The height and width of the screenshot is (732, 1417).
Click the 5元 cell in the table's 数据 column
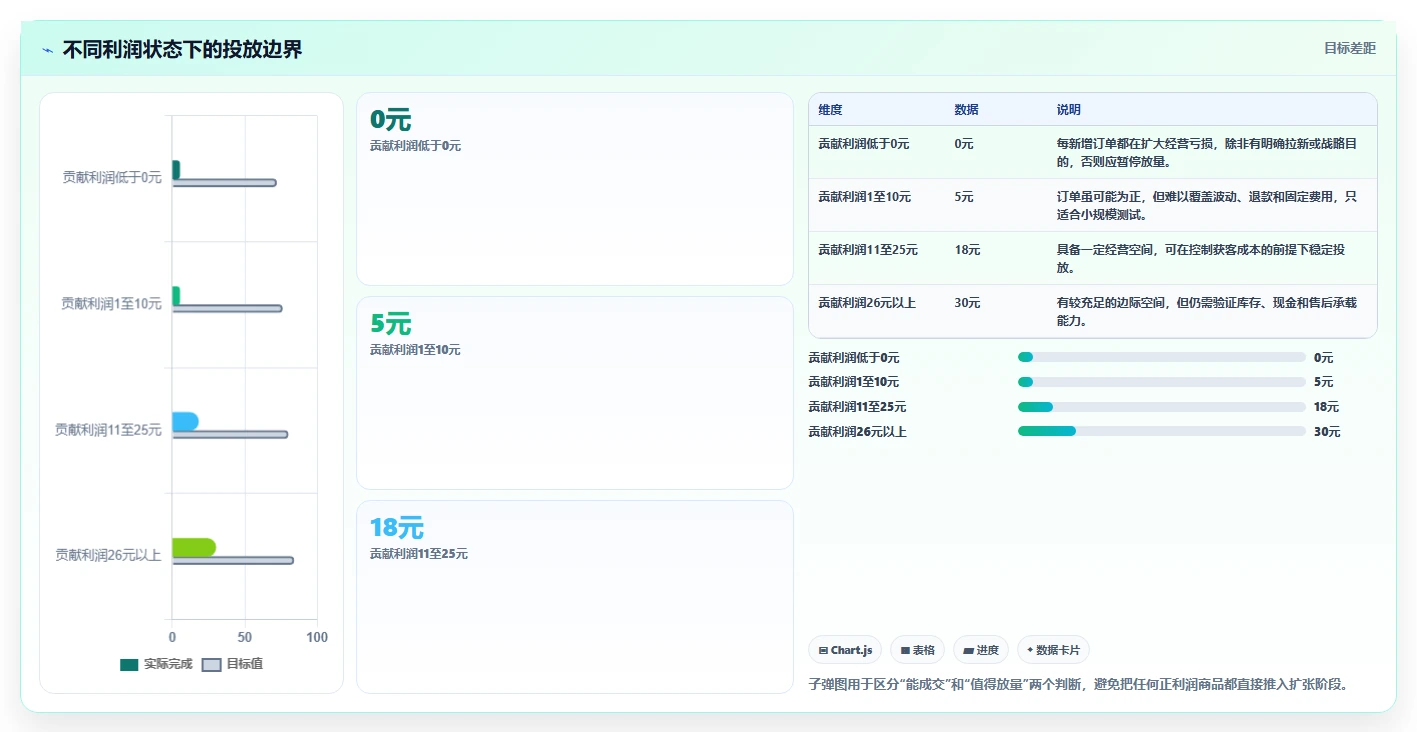coord(963,197)
